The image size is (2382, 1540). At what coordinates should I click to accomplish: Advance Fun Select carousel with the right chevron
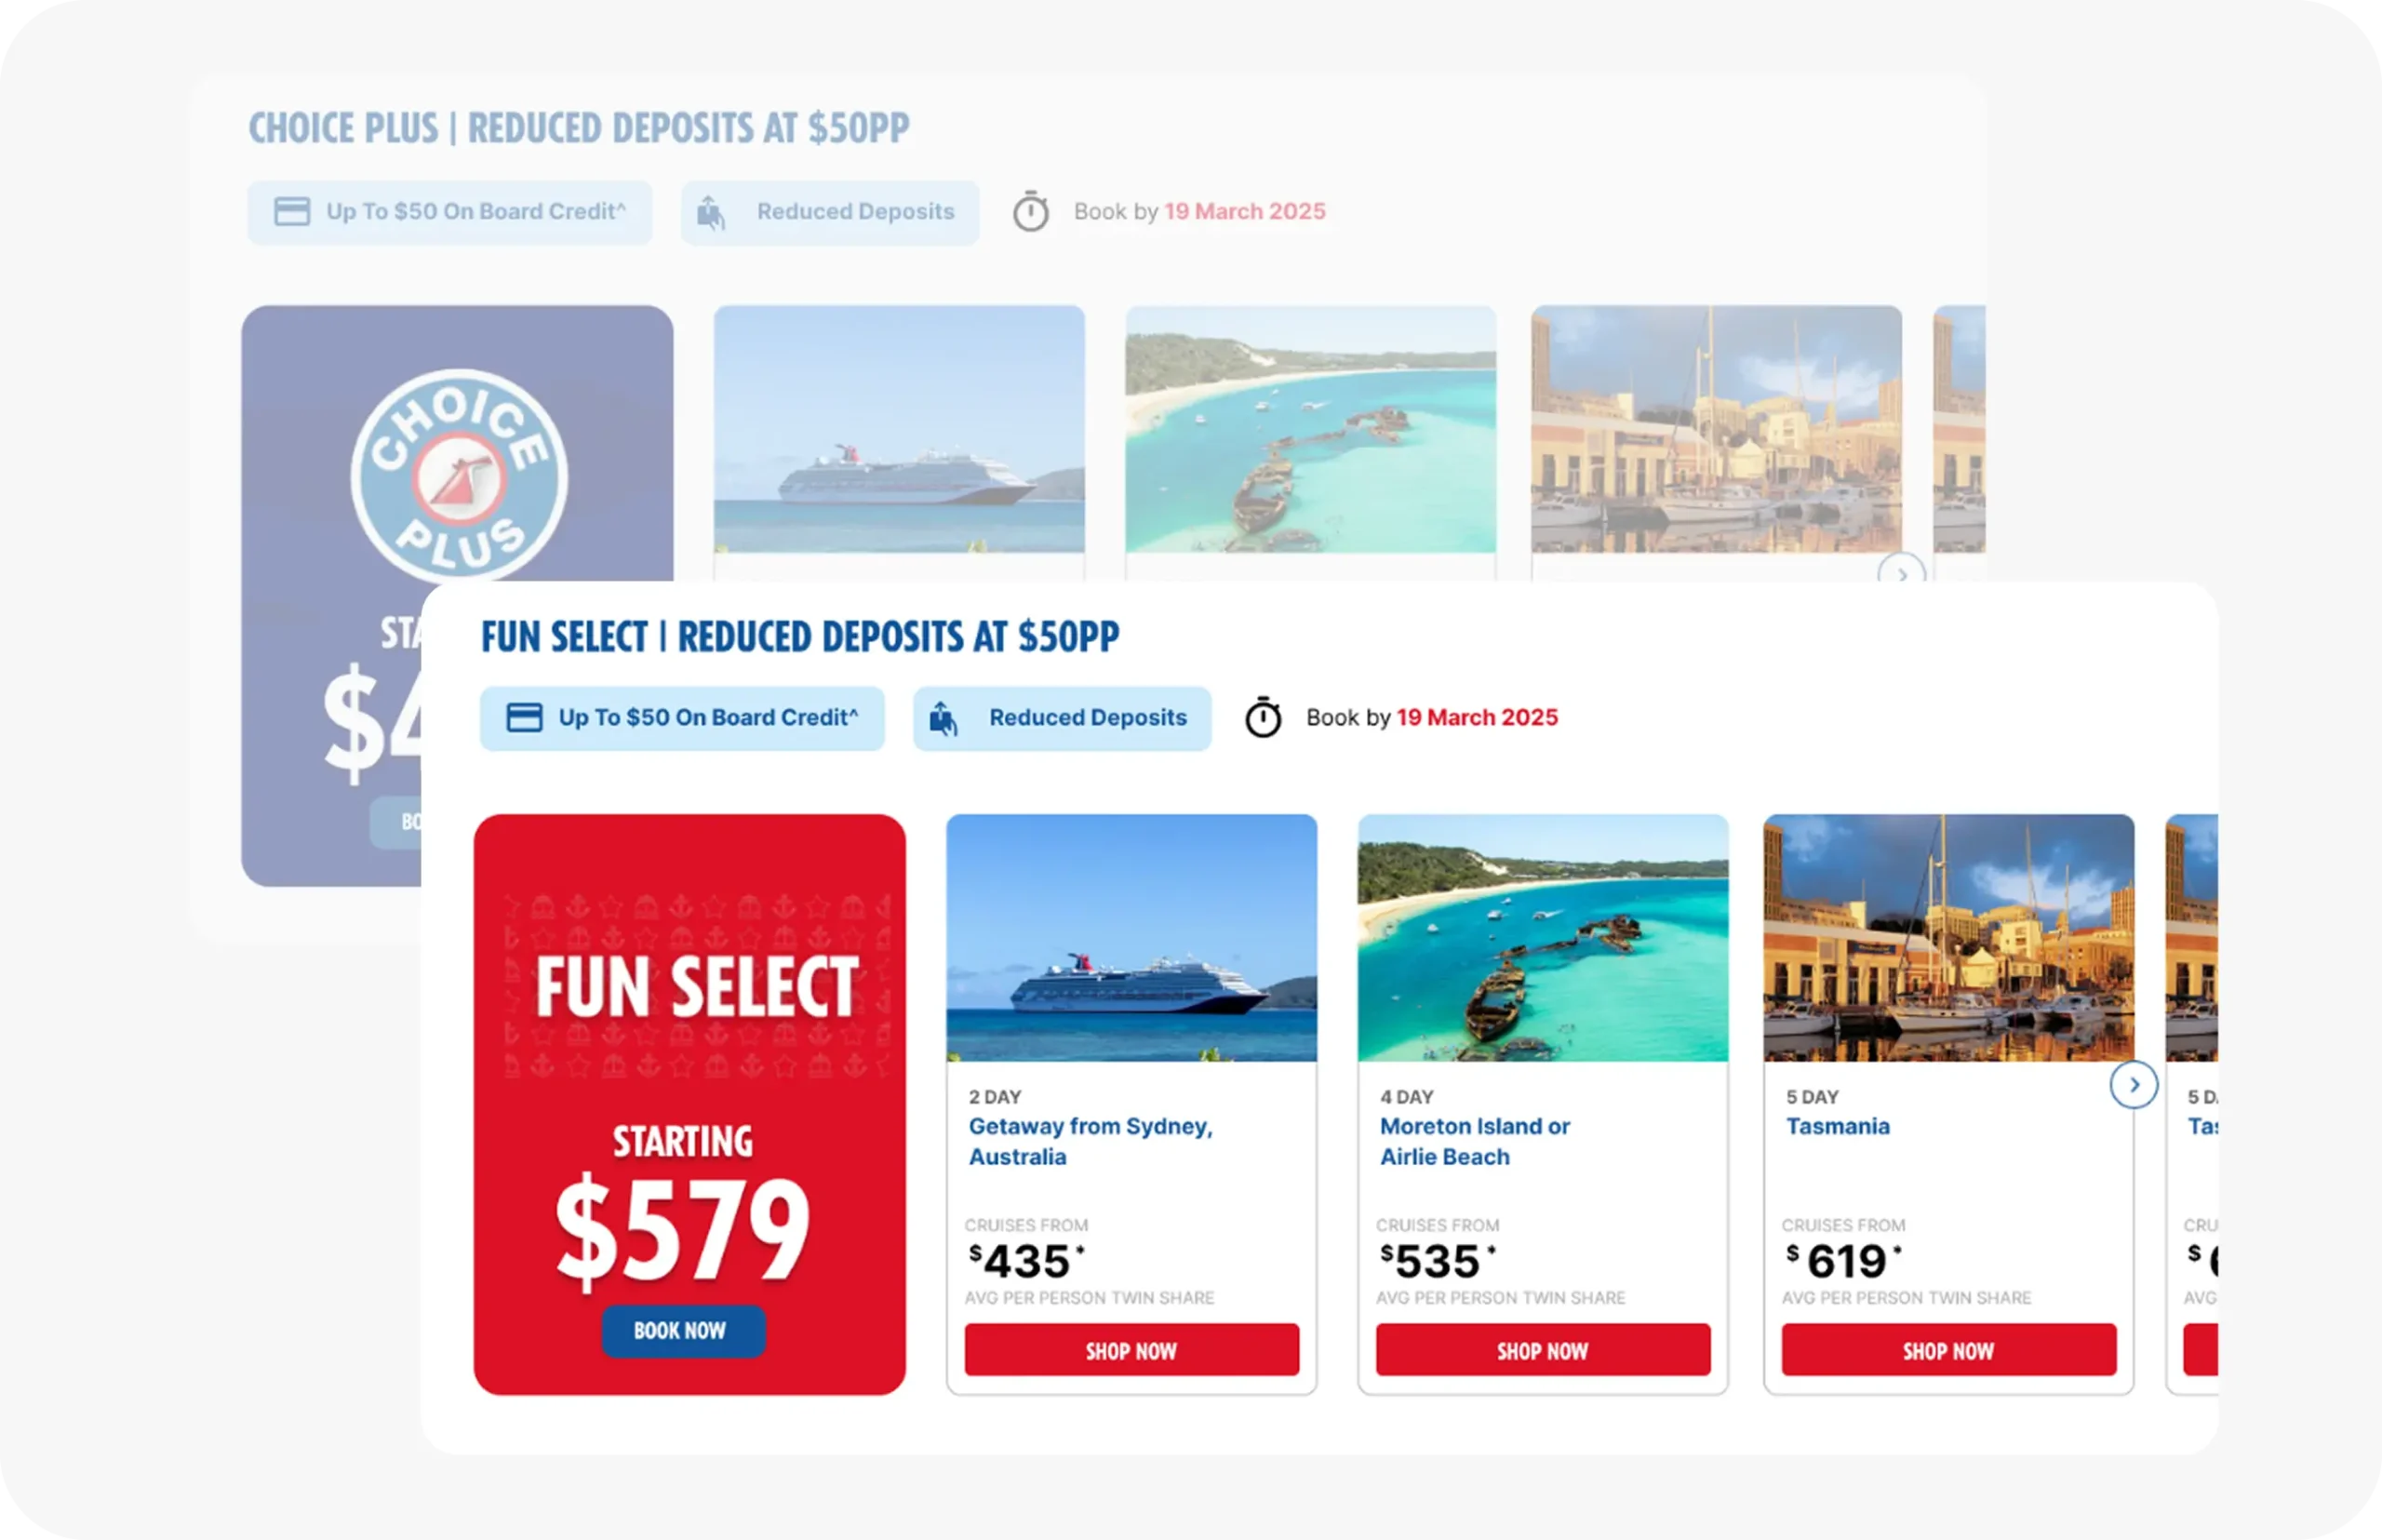(2134, 1085)
